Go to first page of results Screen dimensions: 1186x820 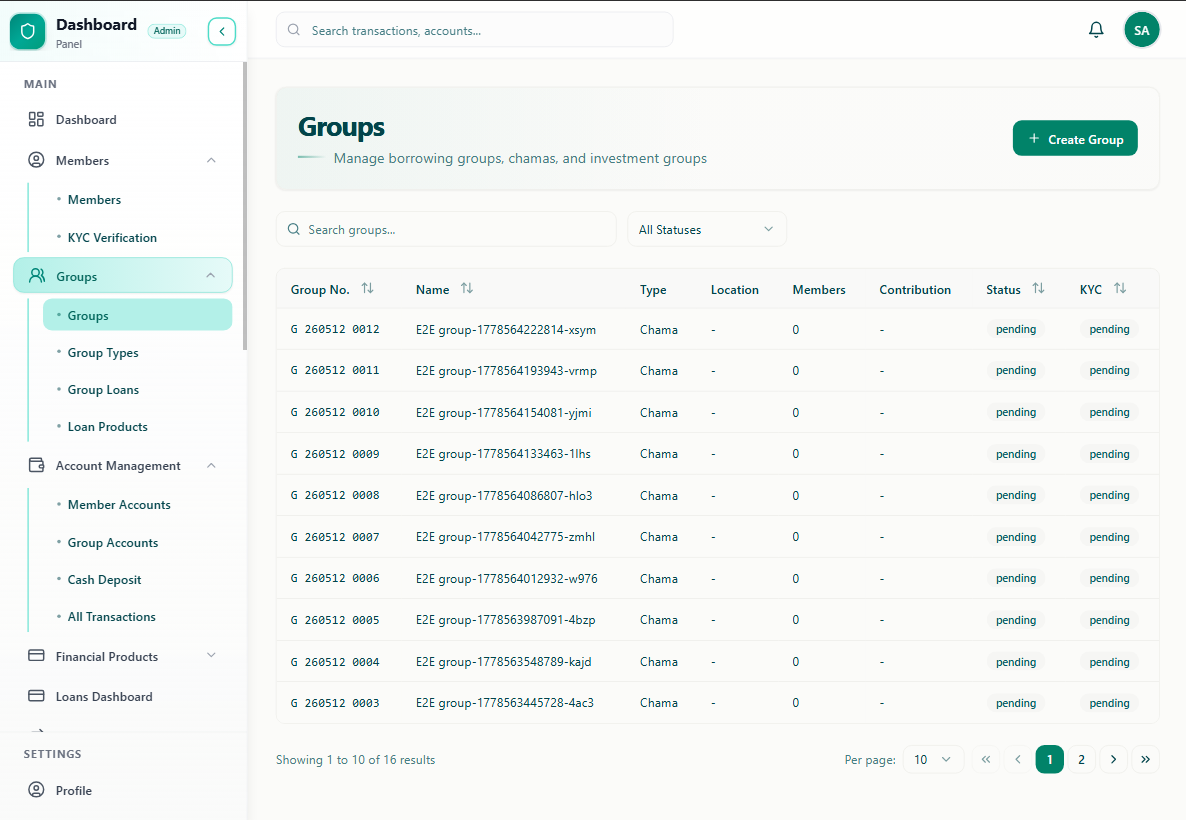986,759
